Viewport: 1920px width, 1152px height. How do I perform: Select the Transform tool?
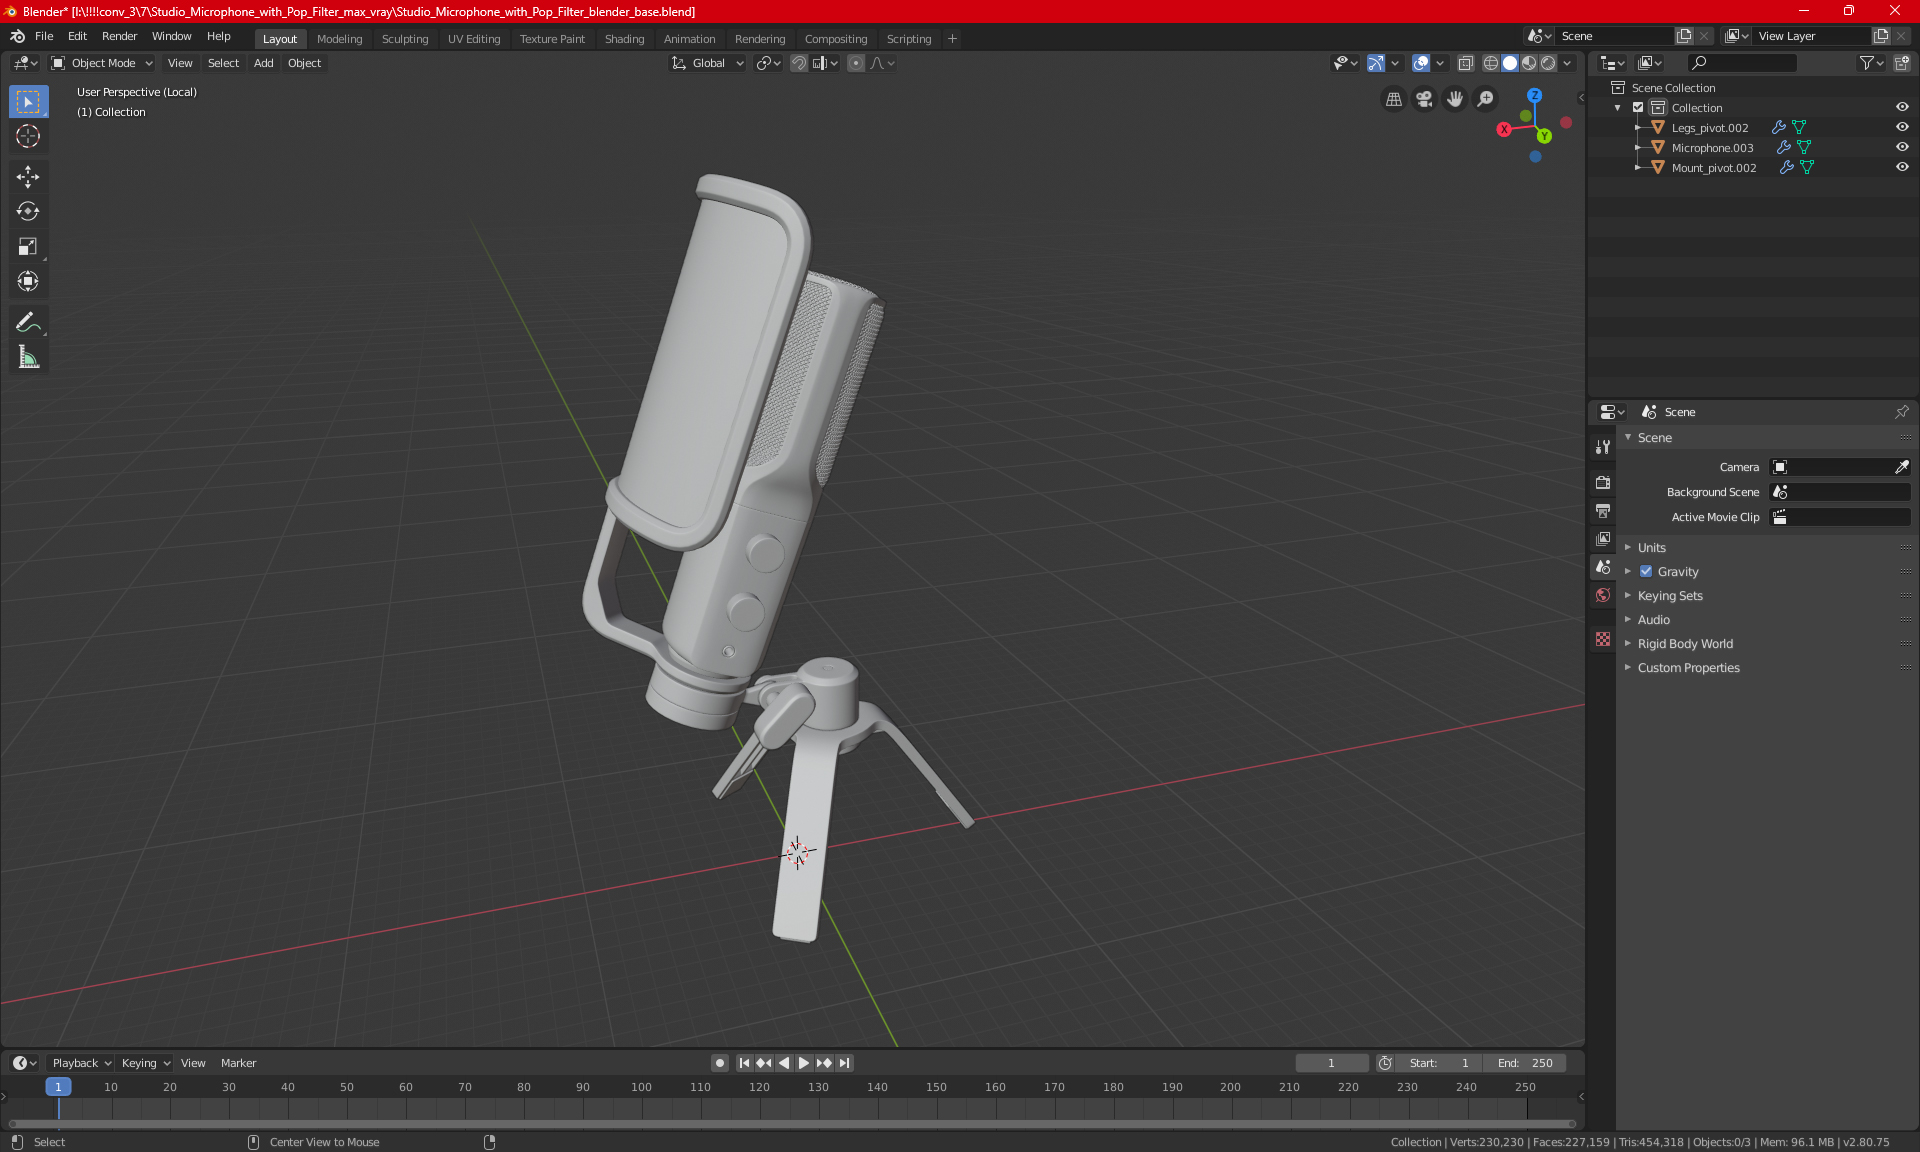28,281
